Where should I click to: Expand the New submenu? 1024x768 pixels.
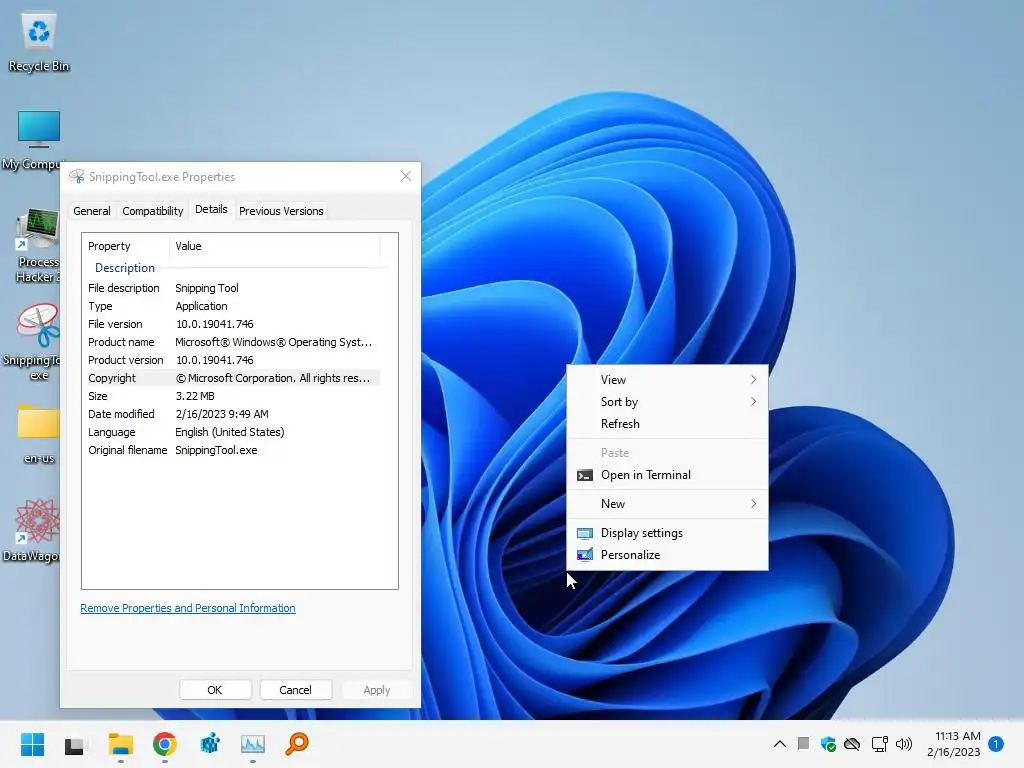click(667, 504)
